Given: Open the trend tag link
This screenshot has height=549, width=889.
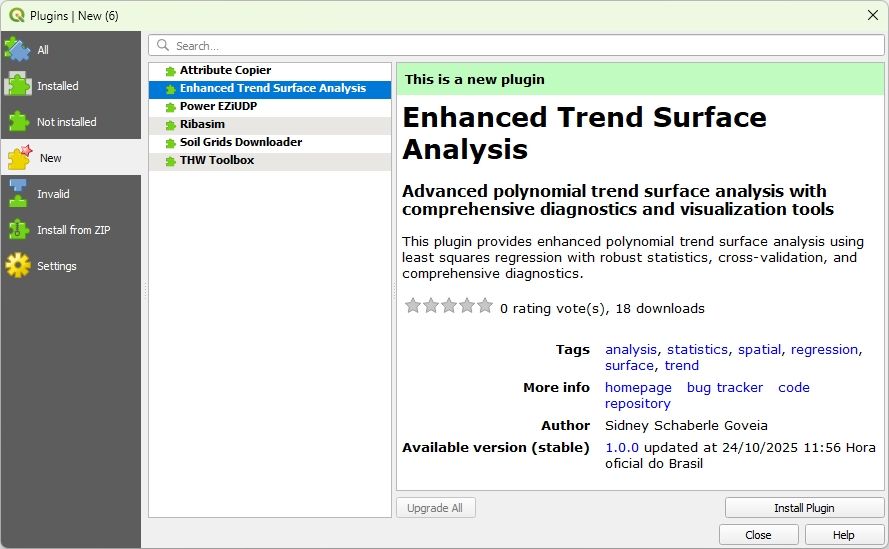Looking at the screenshot, I should click(681, 365).
